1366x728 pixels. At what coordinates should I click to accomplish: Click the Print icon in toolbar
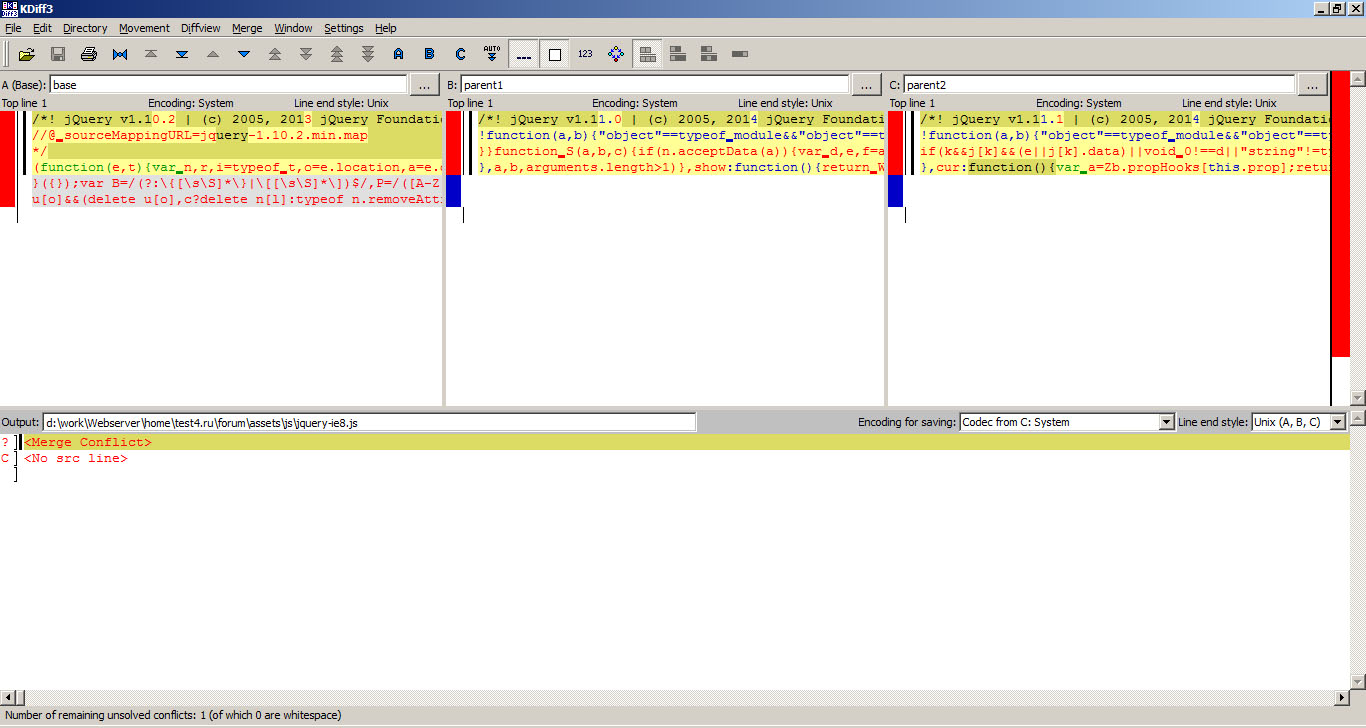(89, 54)
